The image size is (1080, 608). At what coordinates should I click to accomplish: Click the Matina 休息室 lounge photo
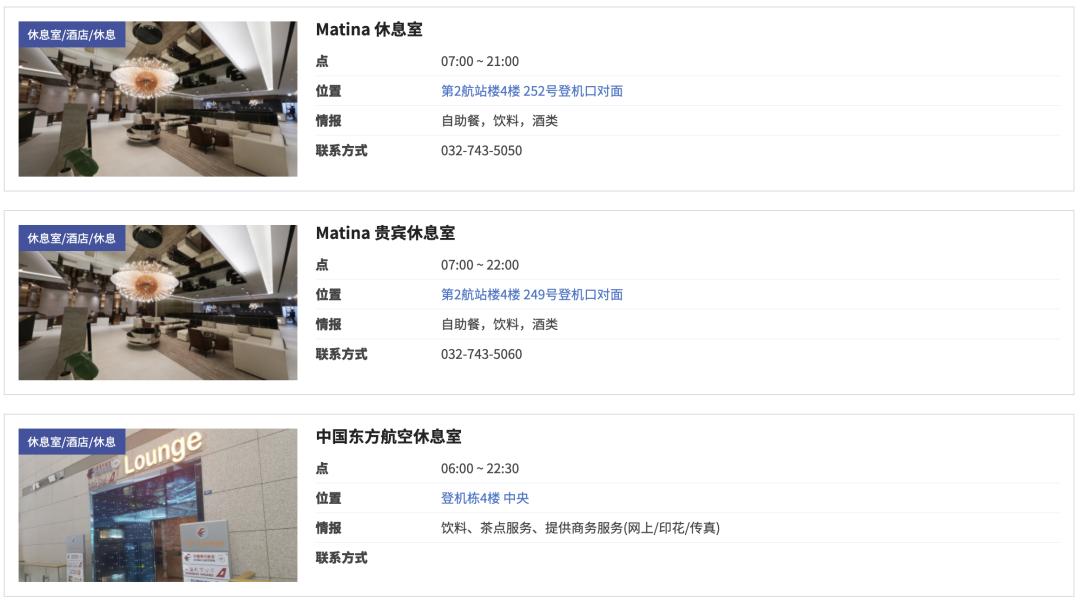(157, 97)
